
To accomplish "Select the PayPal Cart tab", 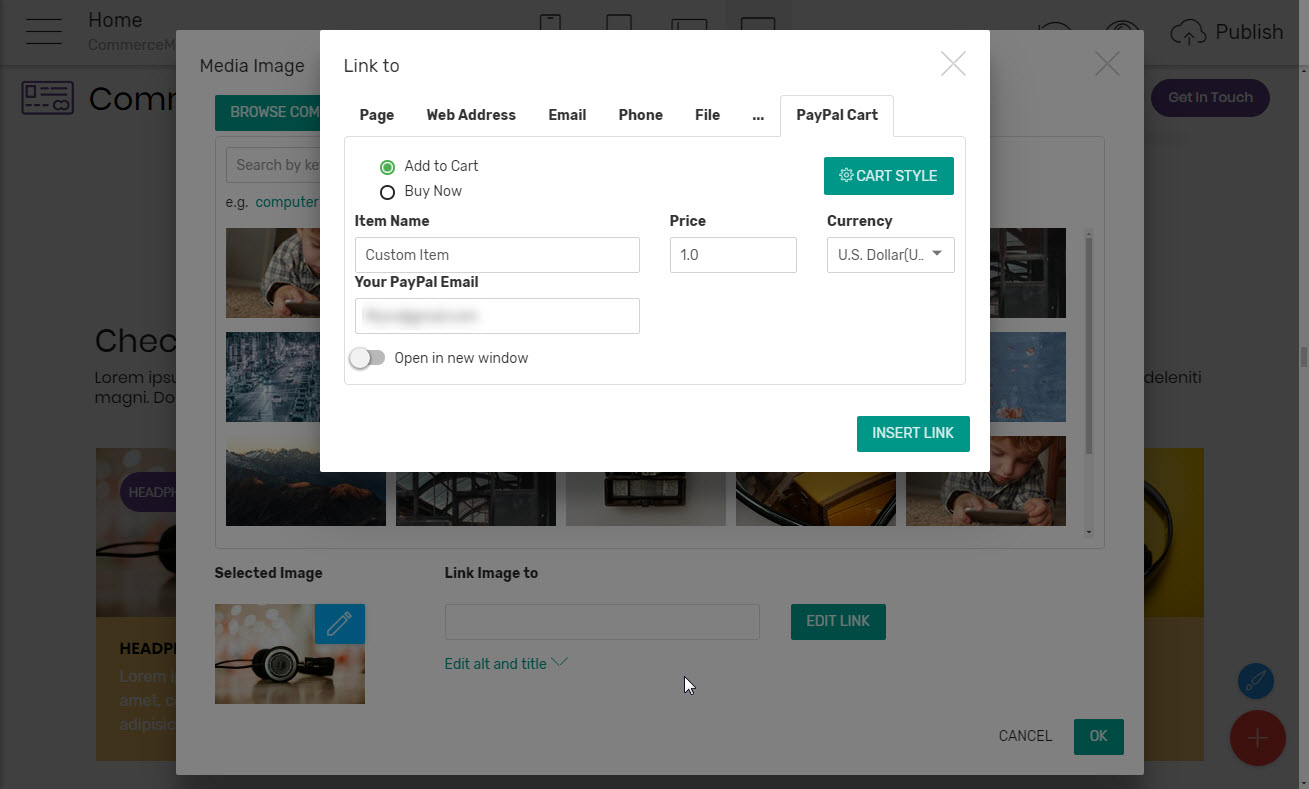I will pyautogui.click(x=837, y=115).
